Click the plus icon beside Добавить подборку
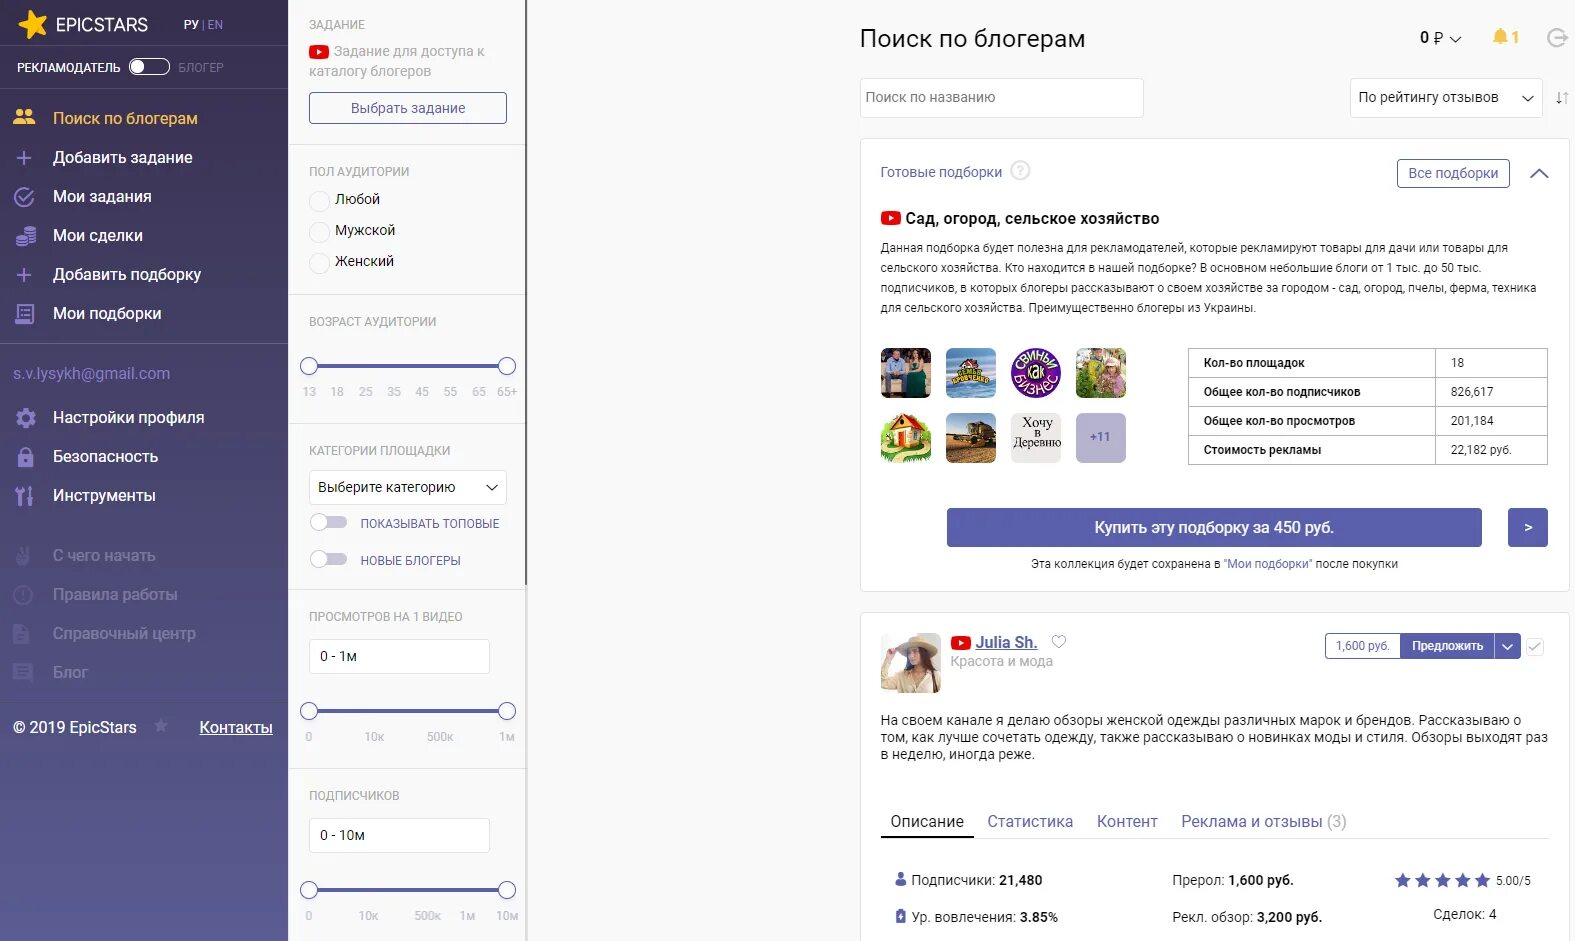Screen dimensions: 1575x941 (x=24, y=275)
